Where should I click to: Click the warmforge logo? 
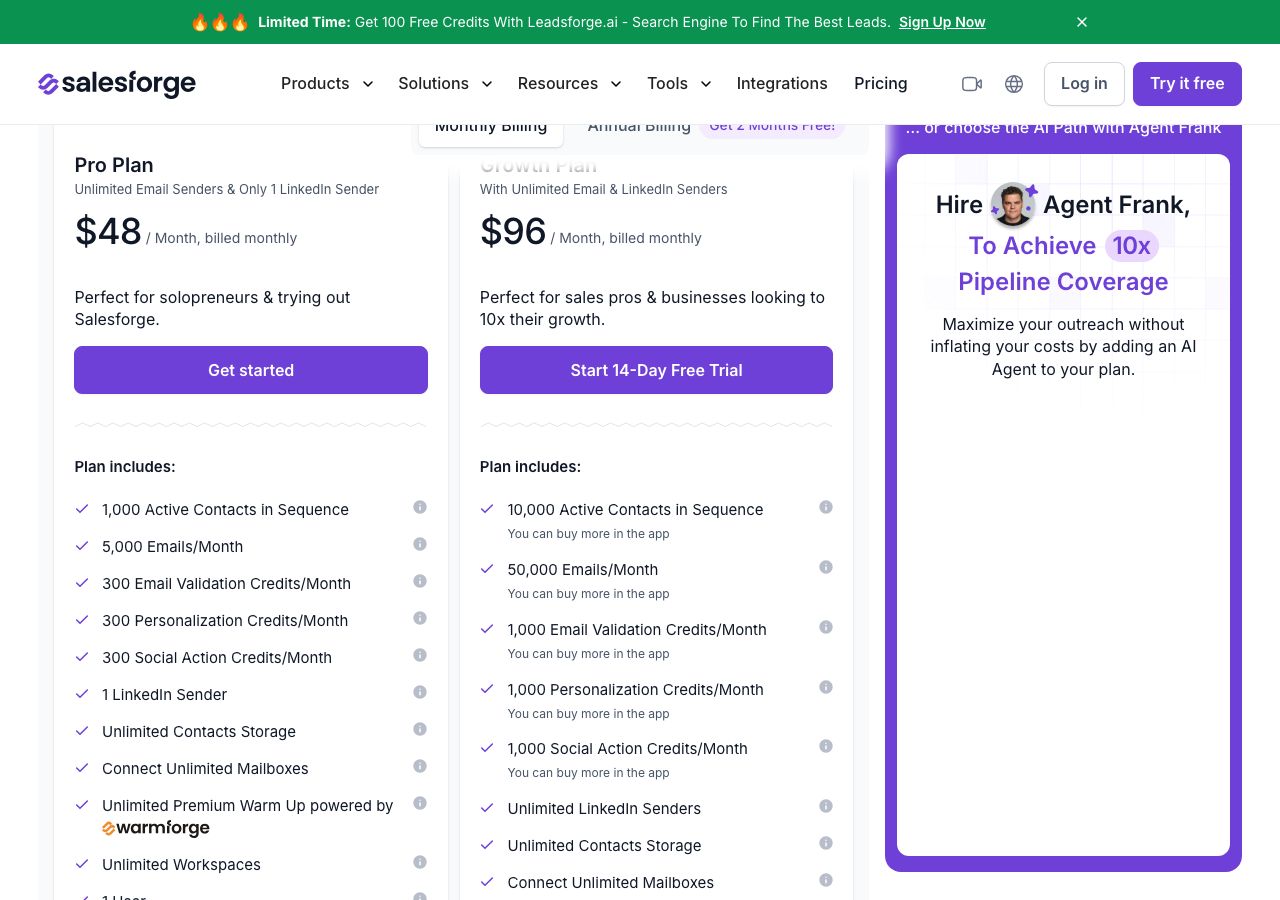pos(156,828)
